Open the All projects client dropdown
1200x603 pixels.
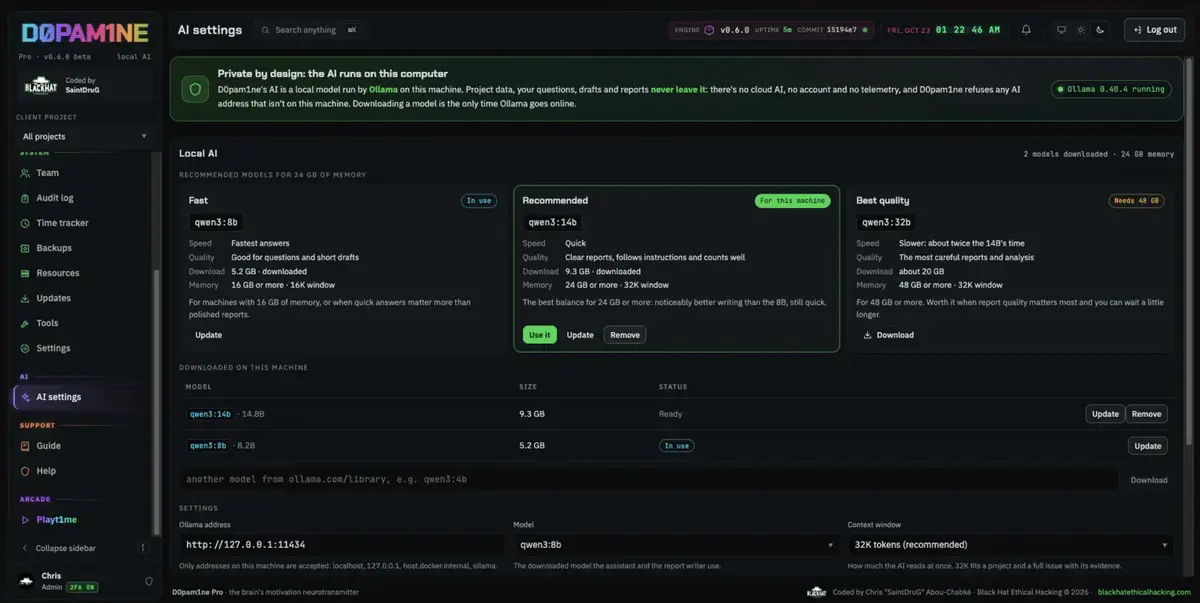pos(85,136)
